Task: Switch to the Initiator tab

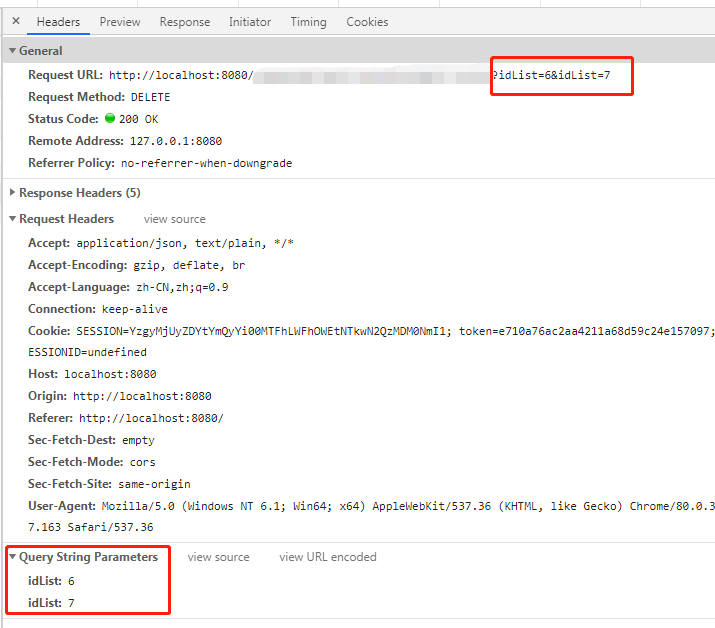Action: pyautogui.click(x=250, y=22)
